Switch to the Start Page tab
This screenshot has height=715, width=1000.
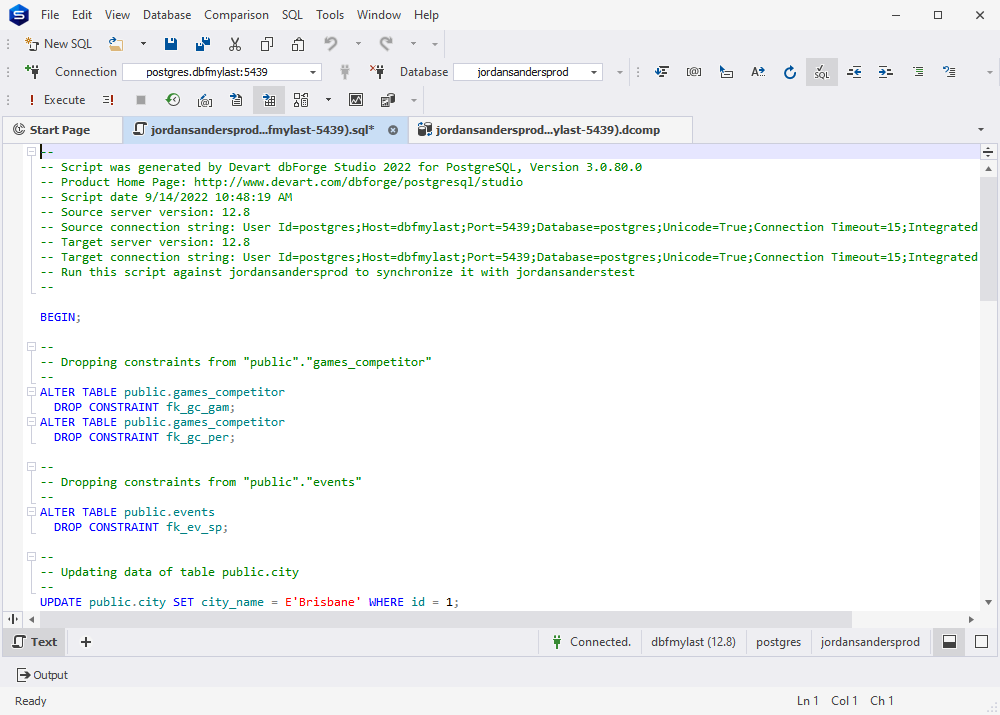tap(62, 130)
